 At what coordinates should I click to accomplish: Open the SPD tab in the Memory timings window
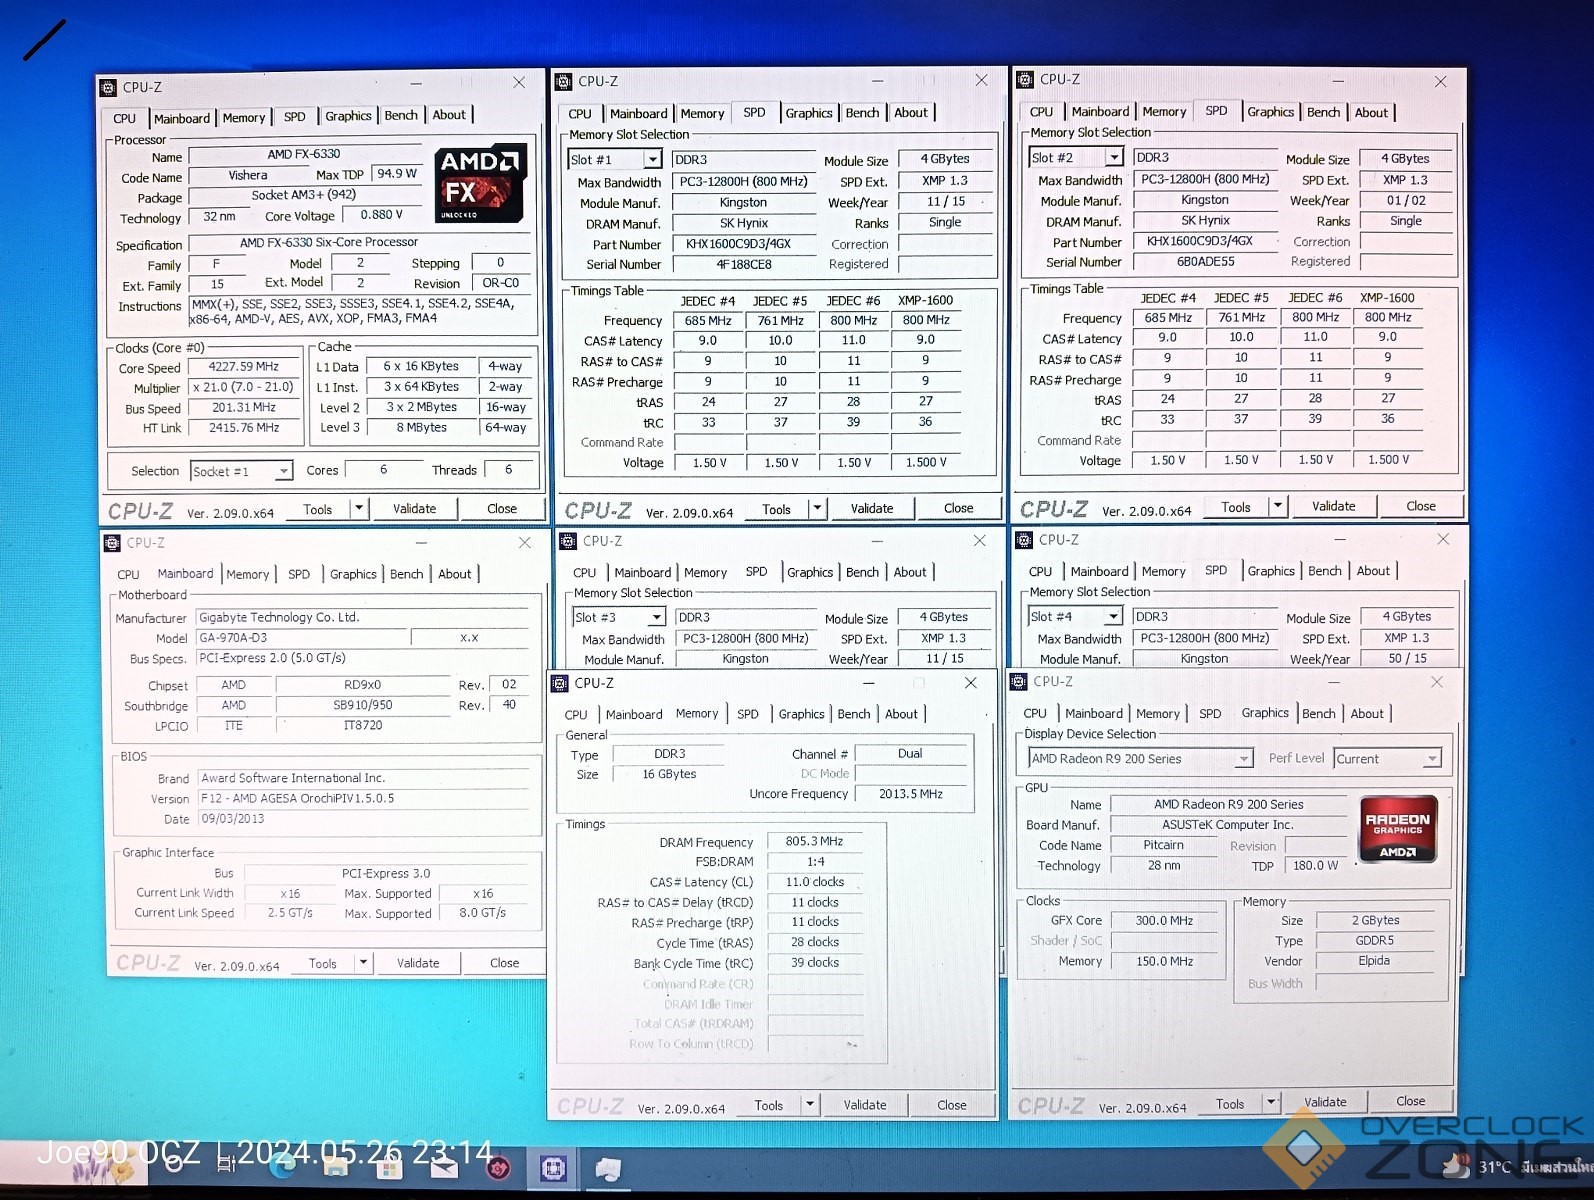(x=748, y=714)
